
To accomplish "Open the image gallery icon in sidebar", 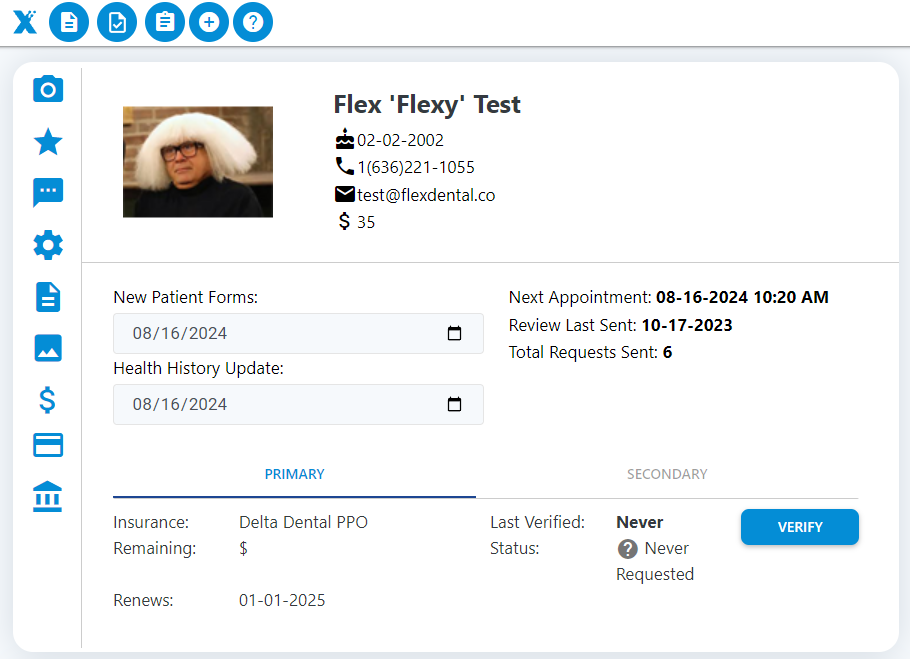I will pyautogui.click(x=48, y=348).
